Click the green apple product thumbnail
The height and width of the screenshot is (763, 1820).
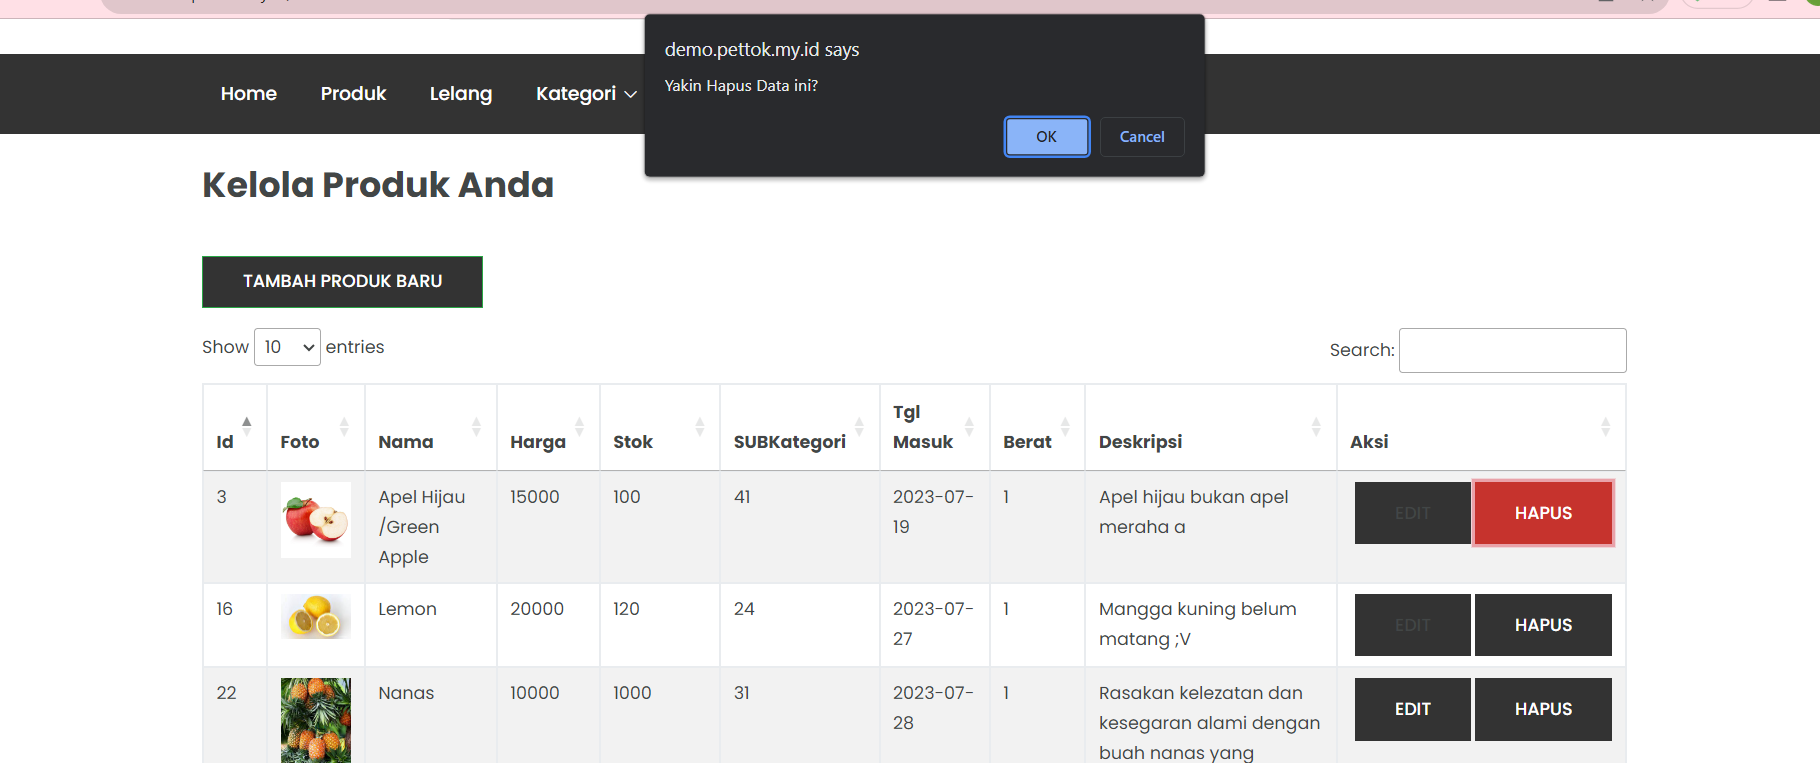tap(316, 520)
